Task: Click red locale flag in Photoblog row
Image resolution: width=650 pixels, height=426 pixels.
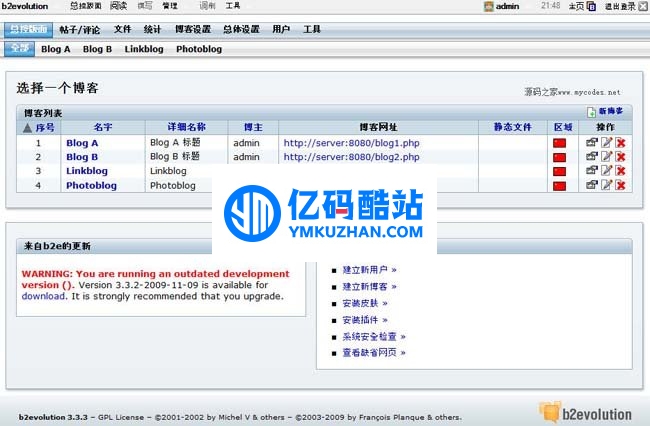Action: click(x=559, y=186)
